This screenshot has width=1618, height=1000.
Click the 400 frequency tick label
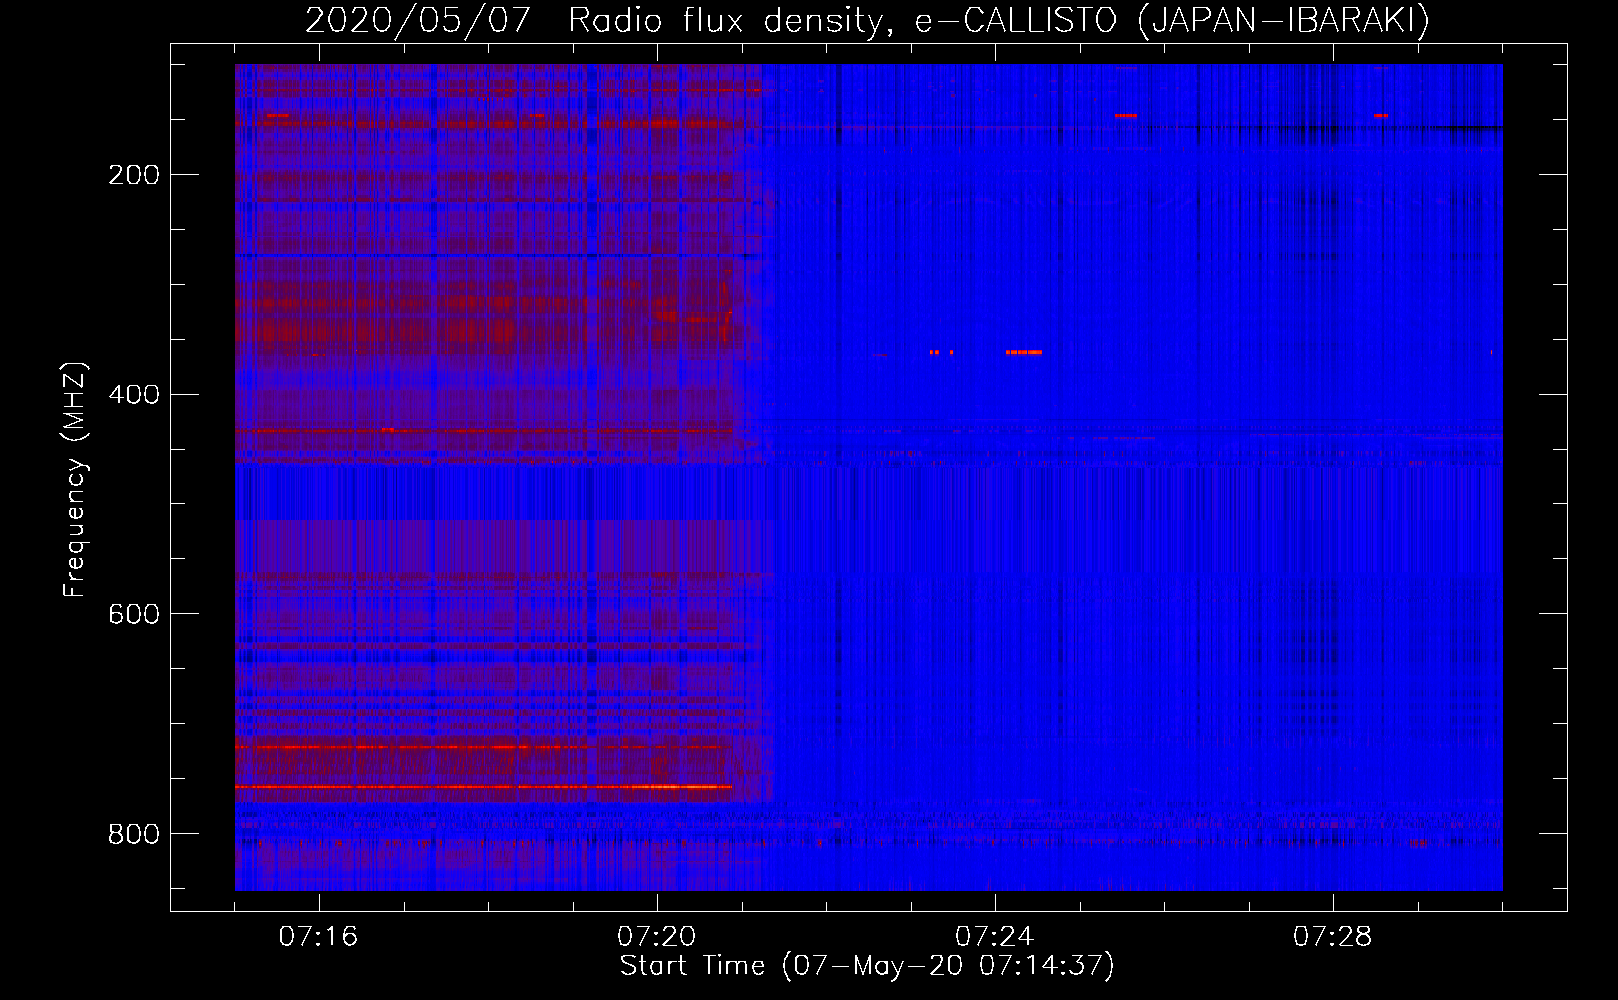coord(134,395)
